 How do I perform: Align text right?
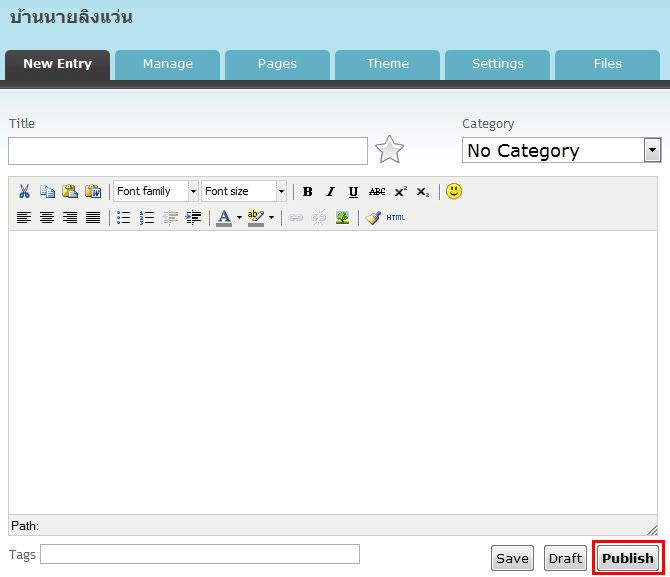(x=70, y=218)
